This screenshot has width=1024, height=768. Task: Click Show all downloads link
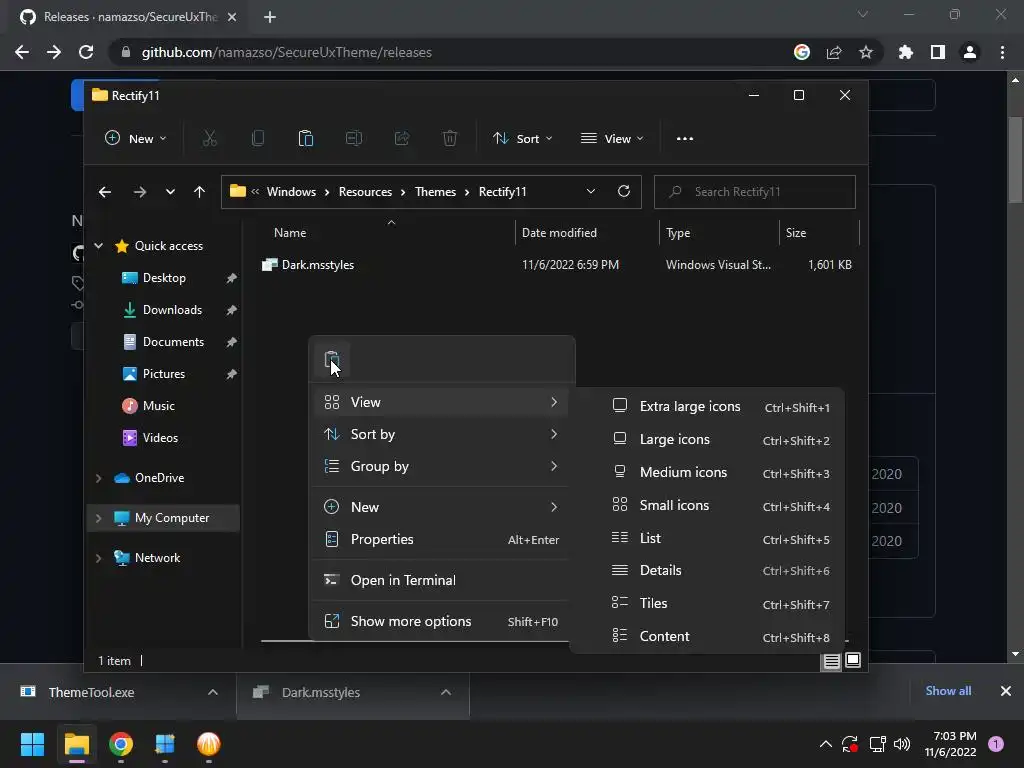(948, 691)
